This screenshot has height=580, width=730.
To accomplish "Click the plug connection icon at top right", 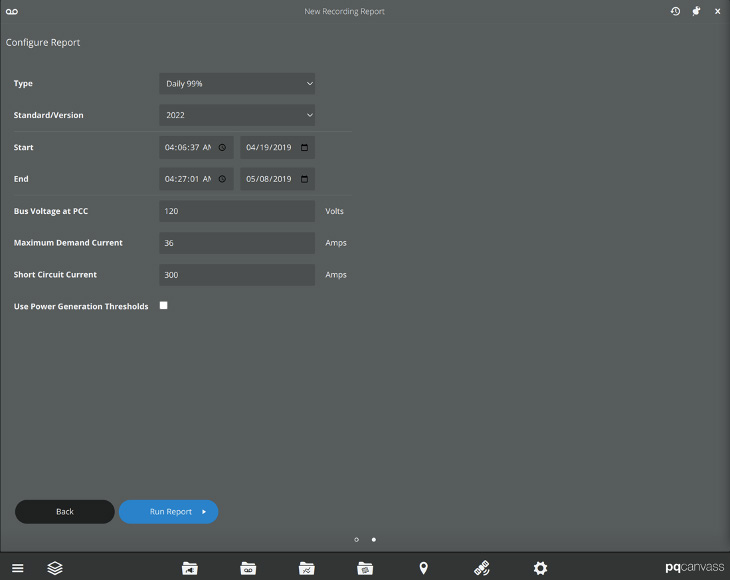I will pyautogui.click(x=696, y=11).
